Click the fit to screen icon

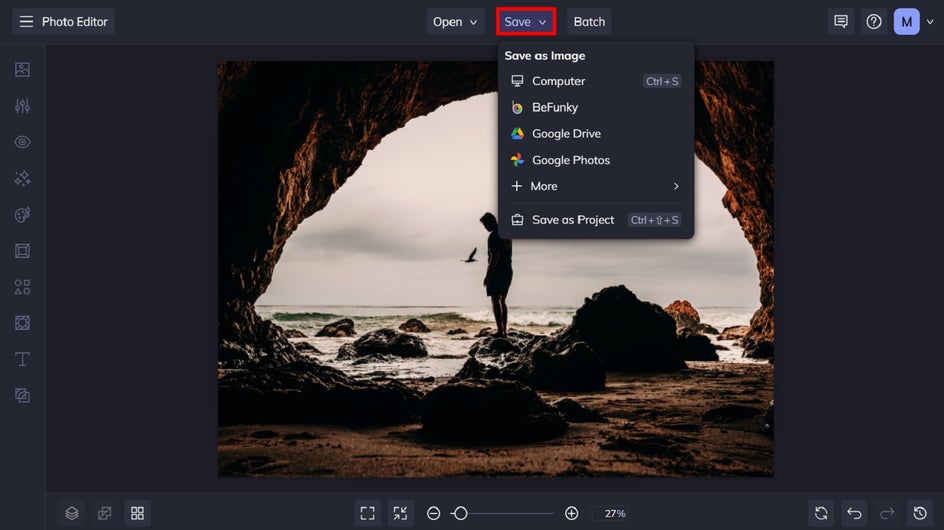point(367,513)
